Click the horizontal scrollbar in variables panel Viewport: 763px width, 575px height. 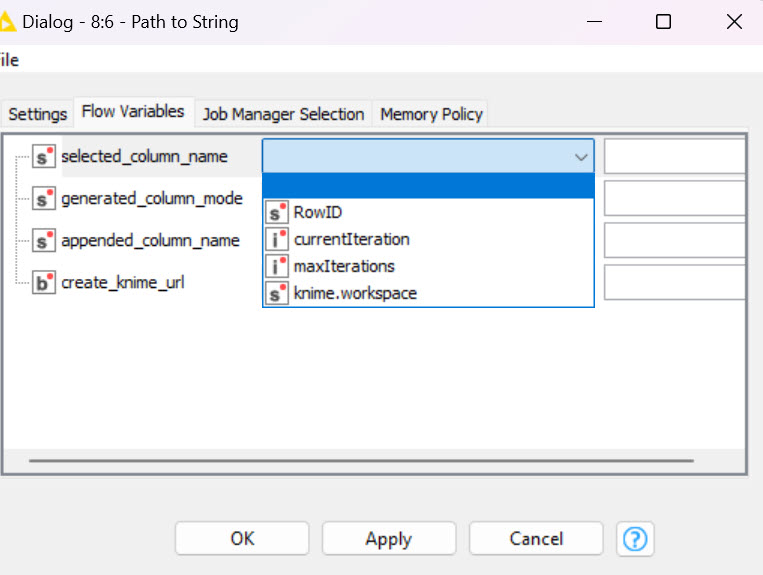361,460
